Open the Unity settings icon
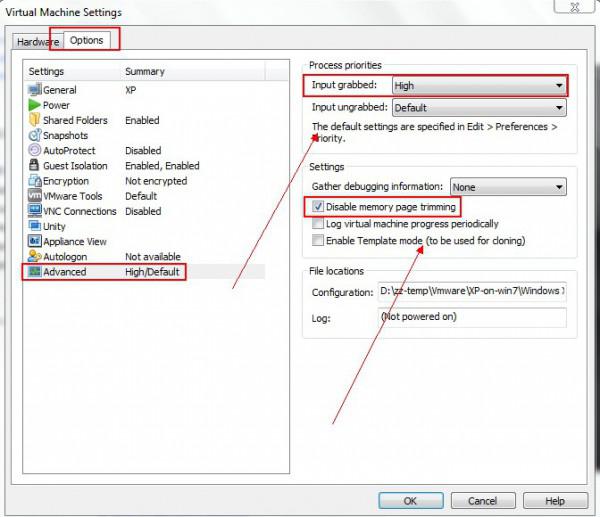This screenshot has height=517, width=600. tap(34, 226)
